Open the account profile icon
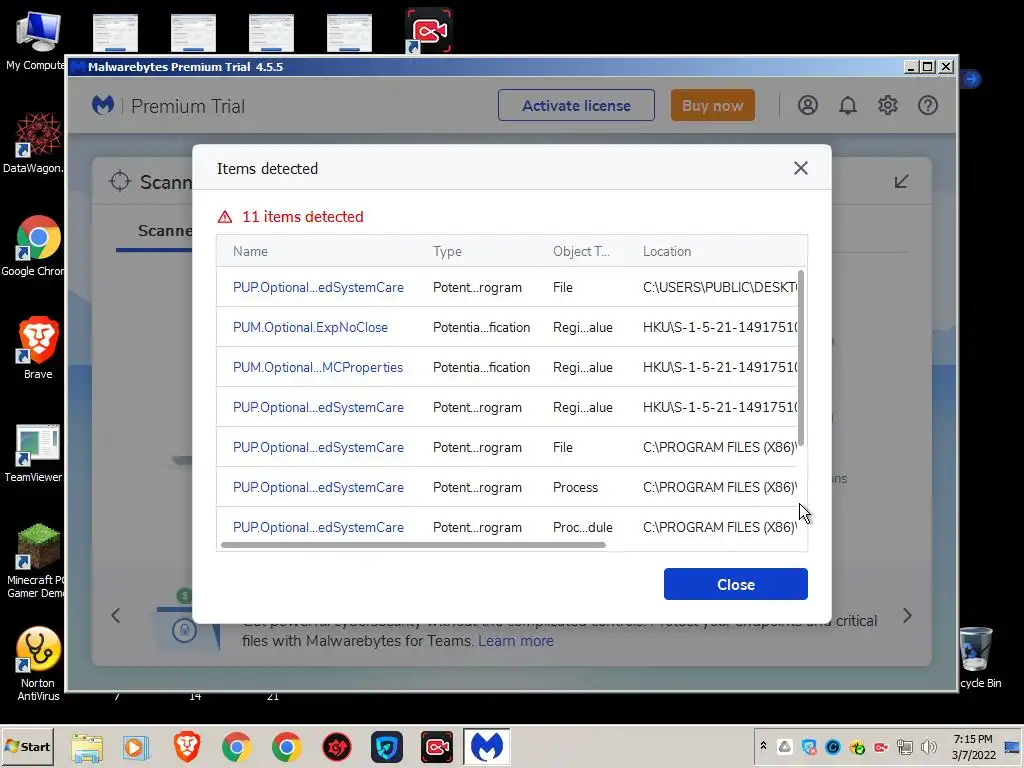1024x768 pixels. click(x=808, y=105)
